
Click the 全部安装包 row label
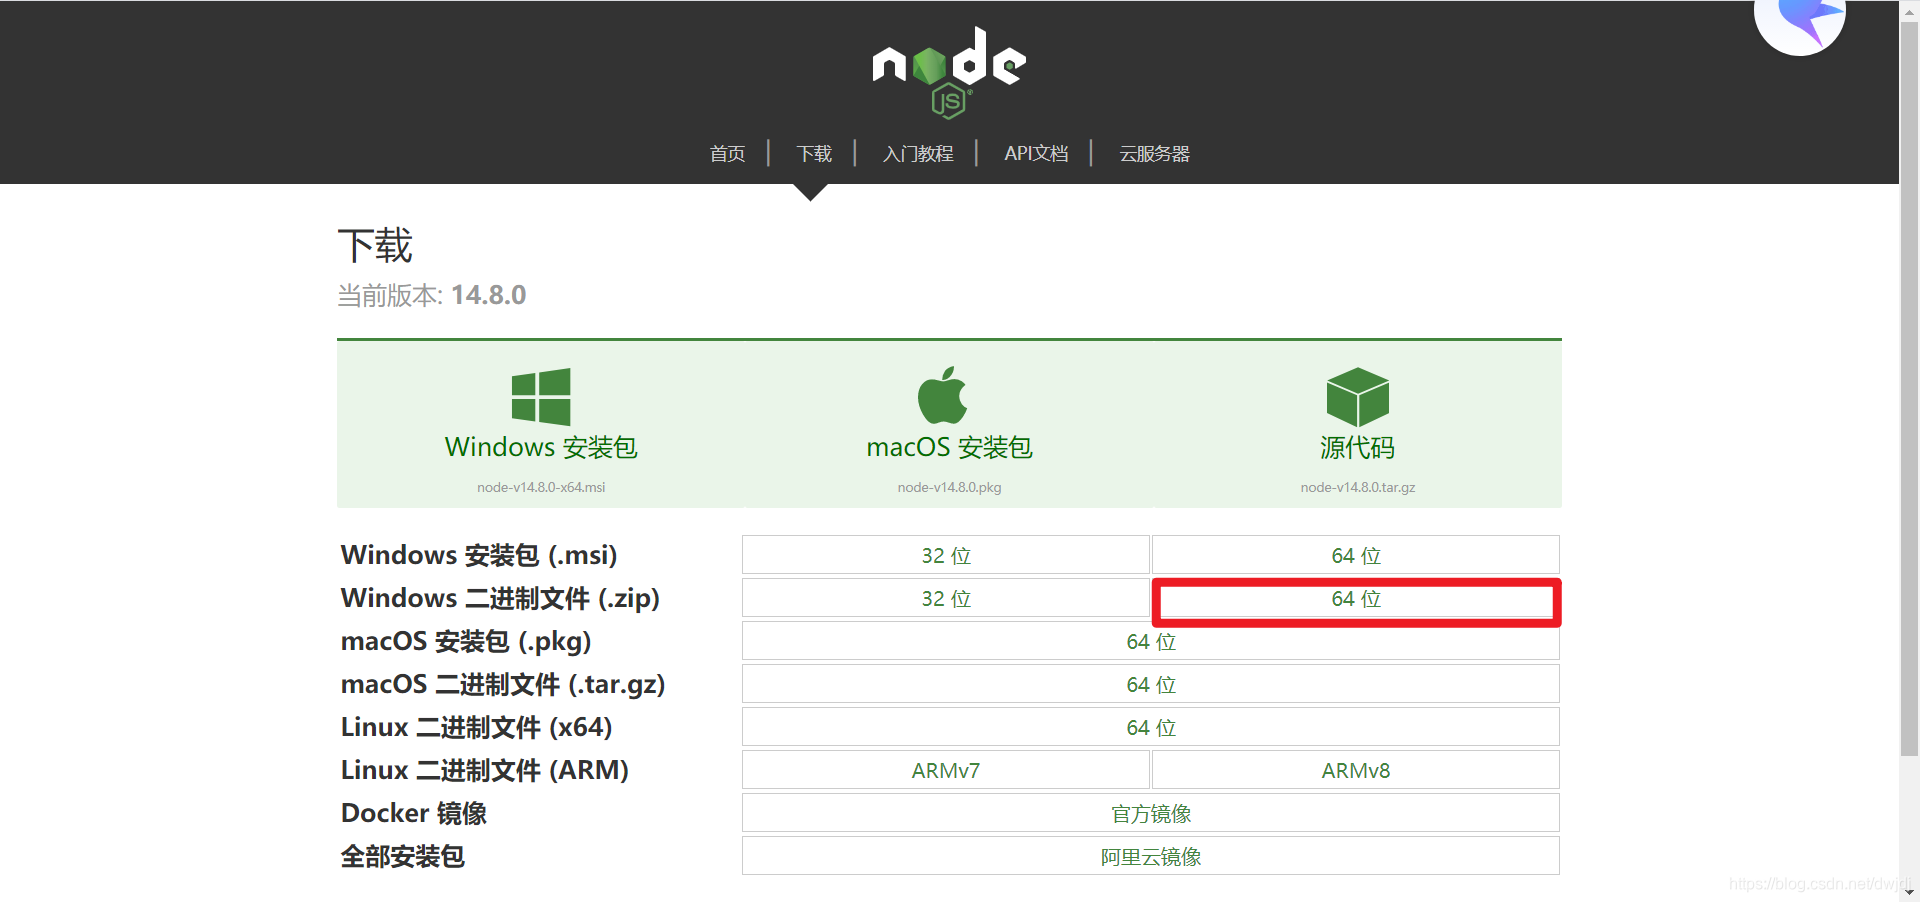click(402, 856)
